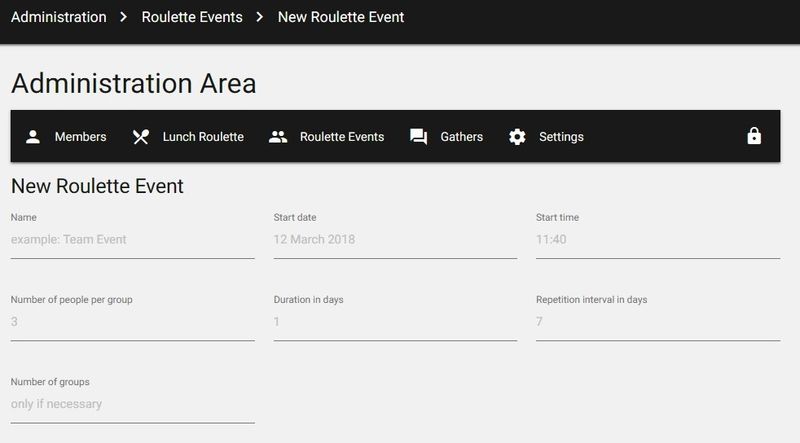Focus the Name input field
800x443 pixels.
[x=132, y=240]
